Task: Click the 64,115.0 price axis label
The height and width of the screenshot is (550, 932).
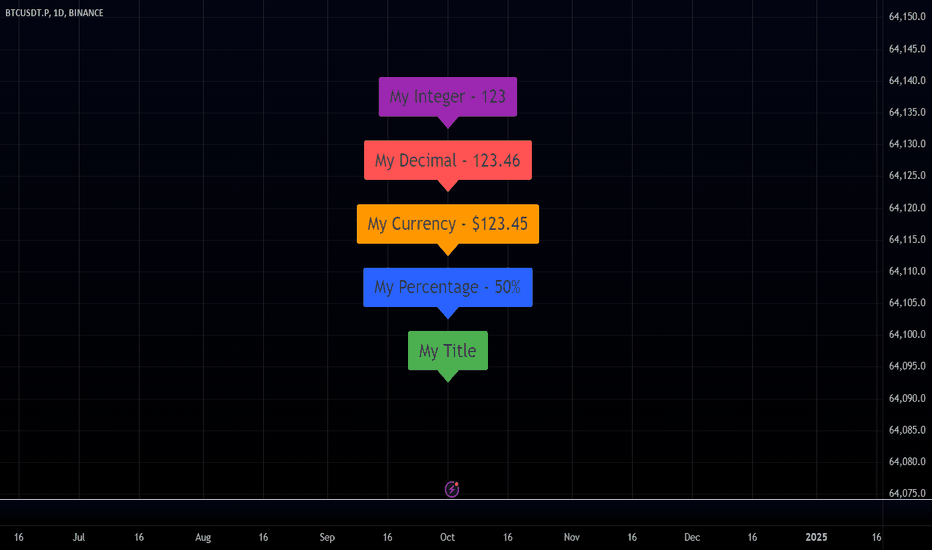Action: coord(907,239)
